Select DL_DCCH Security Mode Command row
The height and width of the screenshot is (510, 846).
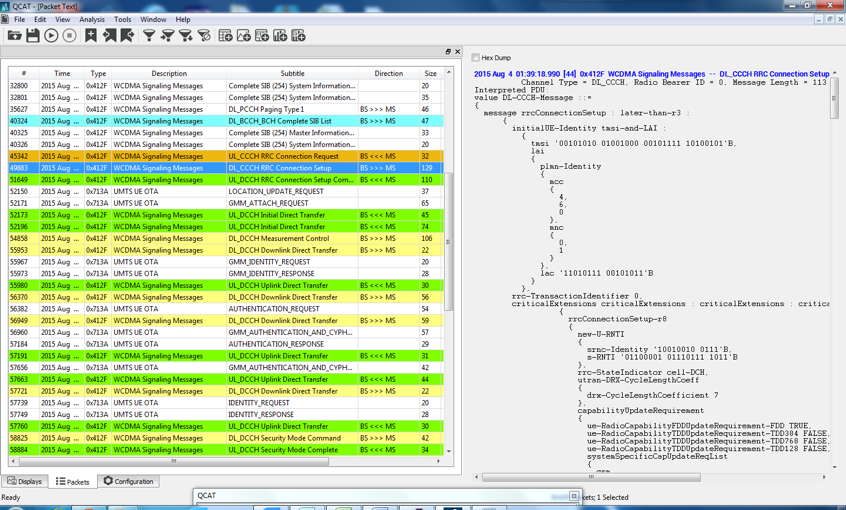[226, 438]
